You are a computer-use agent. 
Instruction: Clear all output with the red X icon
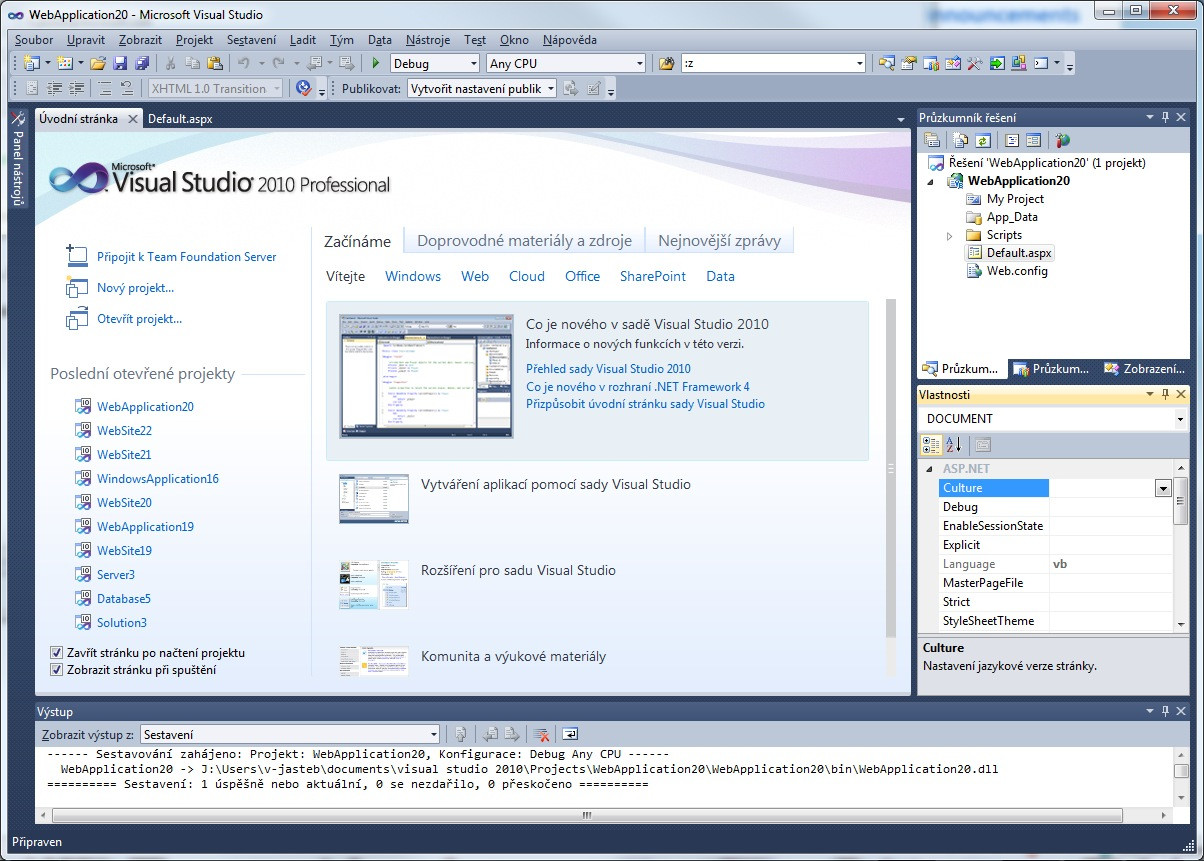coord(541,733)
